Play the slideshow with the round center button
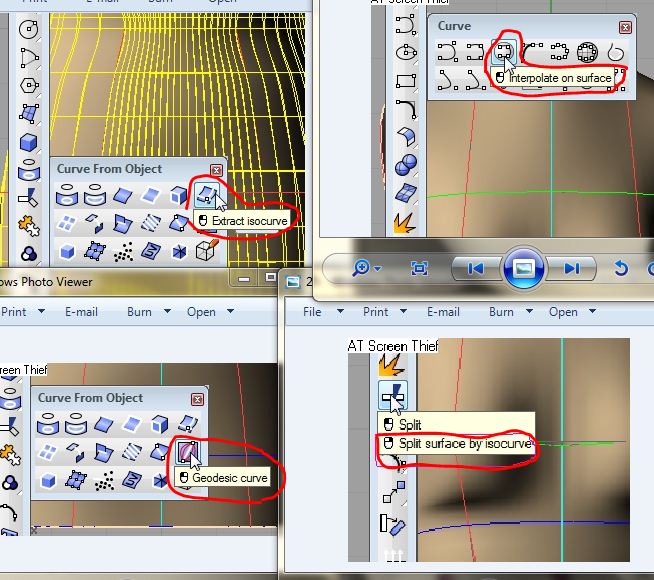654x580 pixels. (x=523, y=269)
